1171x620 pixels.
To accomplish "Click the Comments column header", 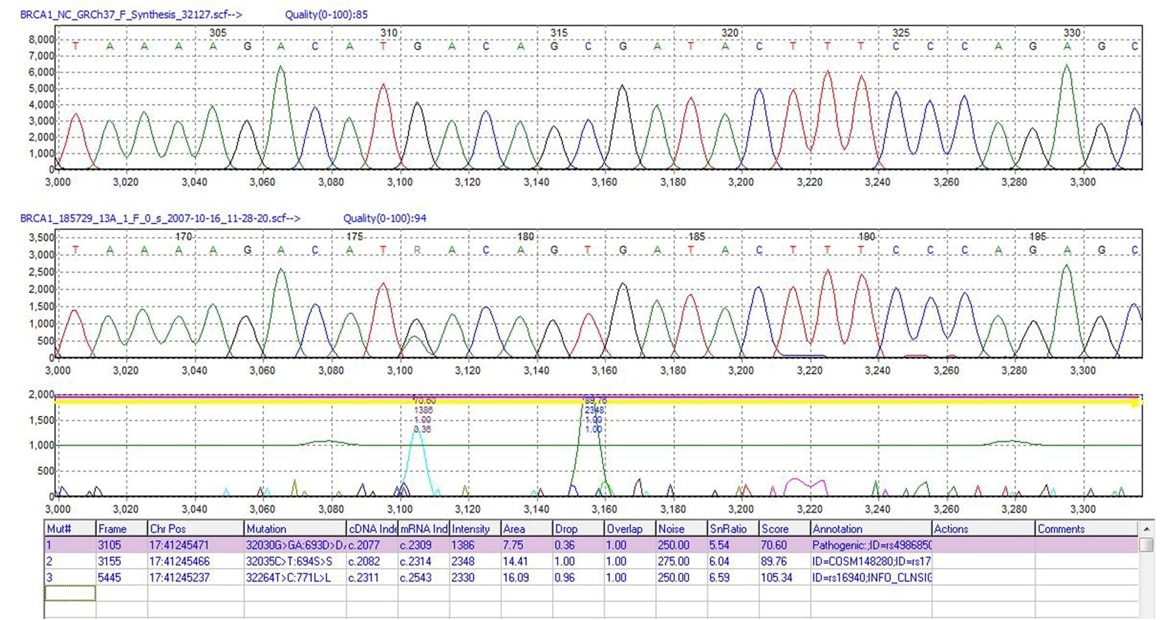I will pyautogui.click(x=1086, y=528).
